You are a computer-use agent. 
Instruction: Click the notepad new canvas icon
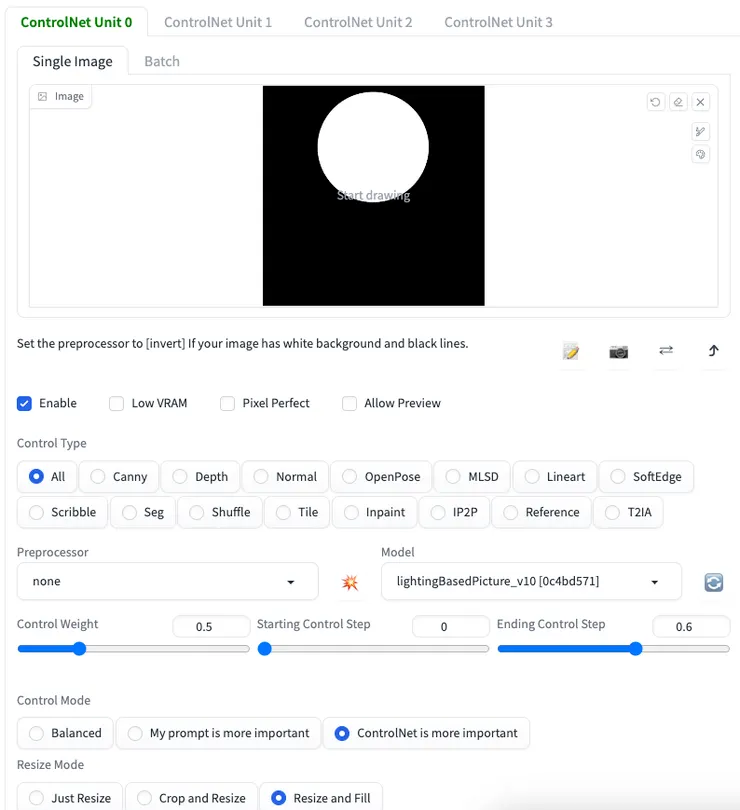tap(571, 351)
